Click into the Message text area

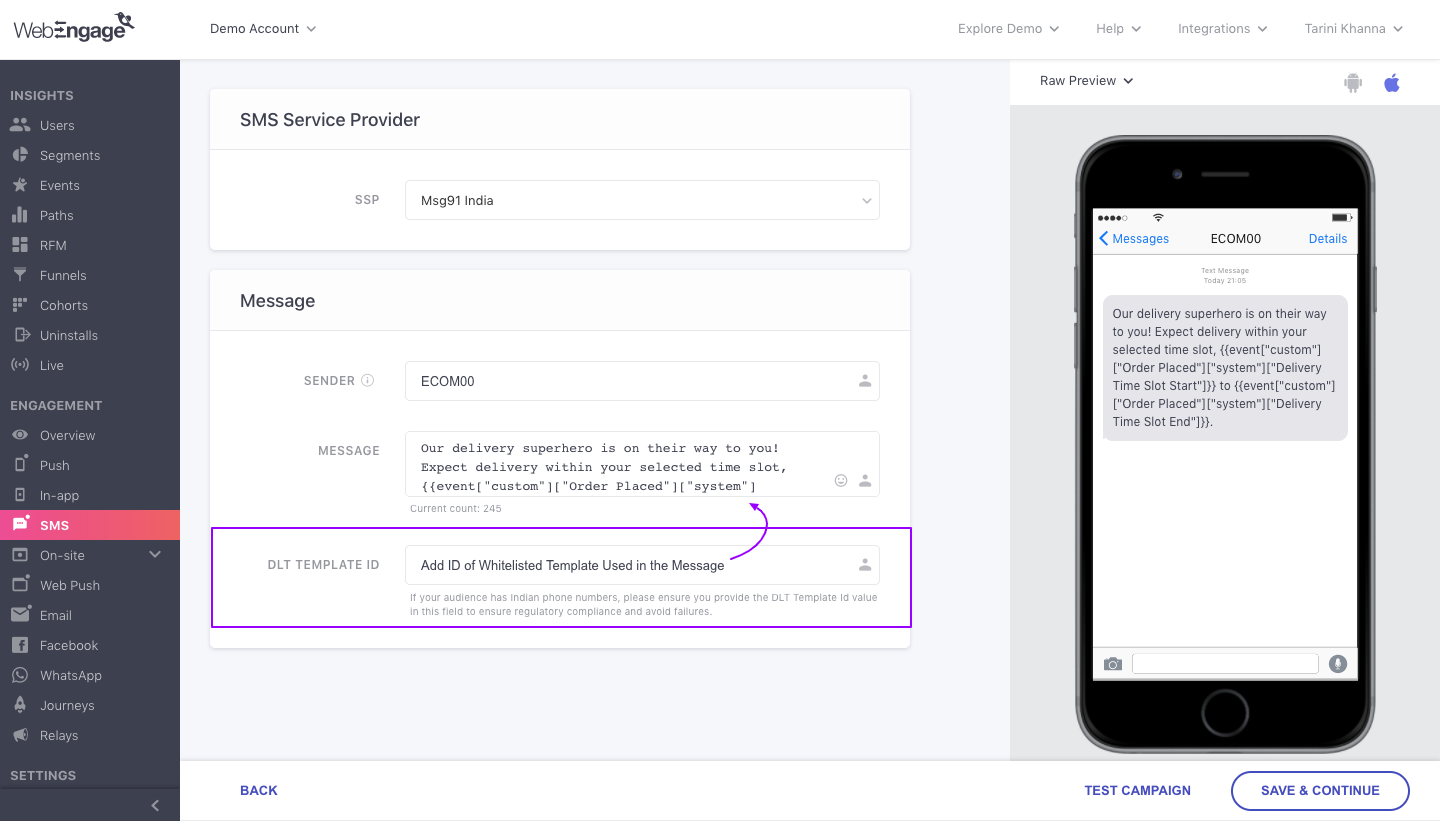coord(642,464)
